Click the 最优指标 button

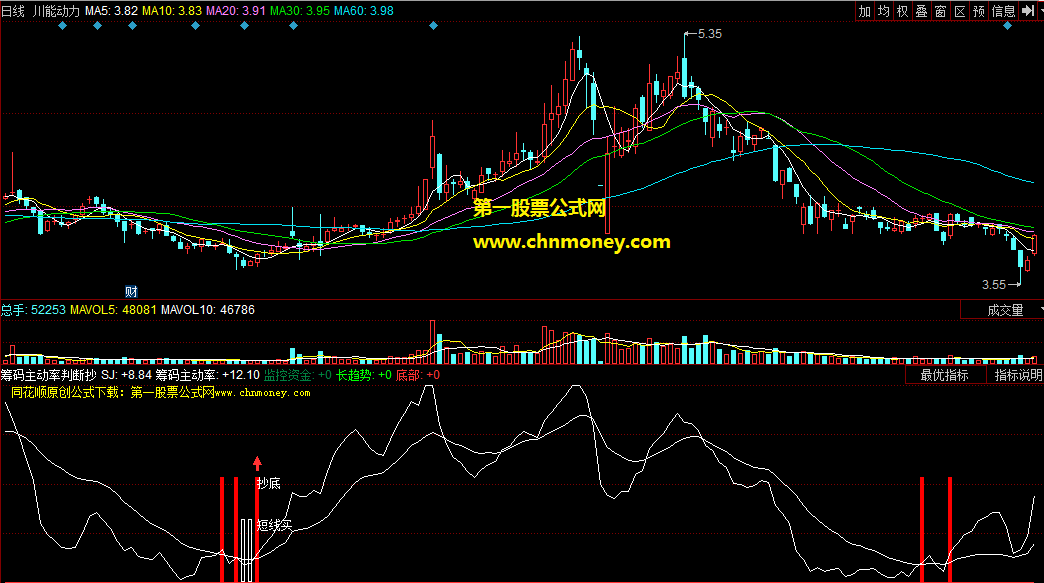[944, 375]
